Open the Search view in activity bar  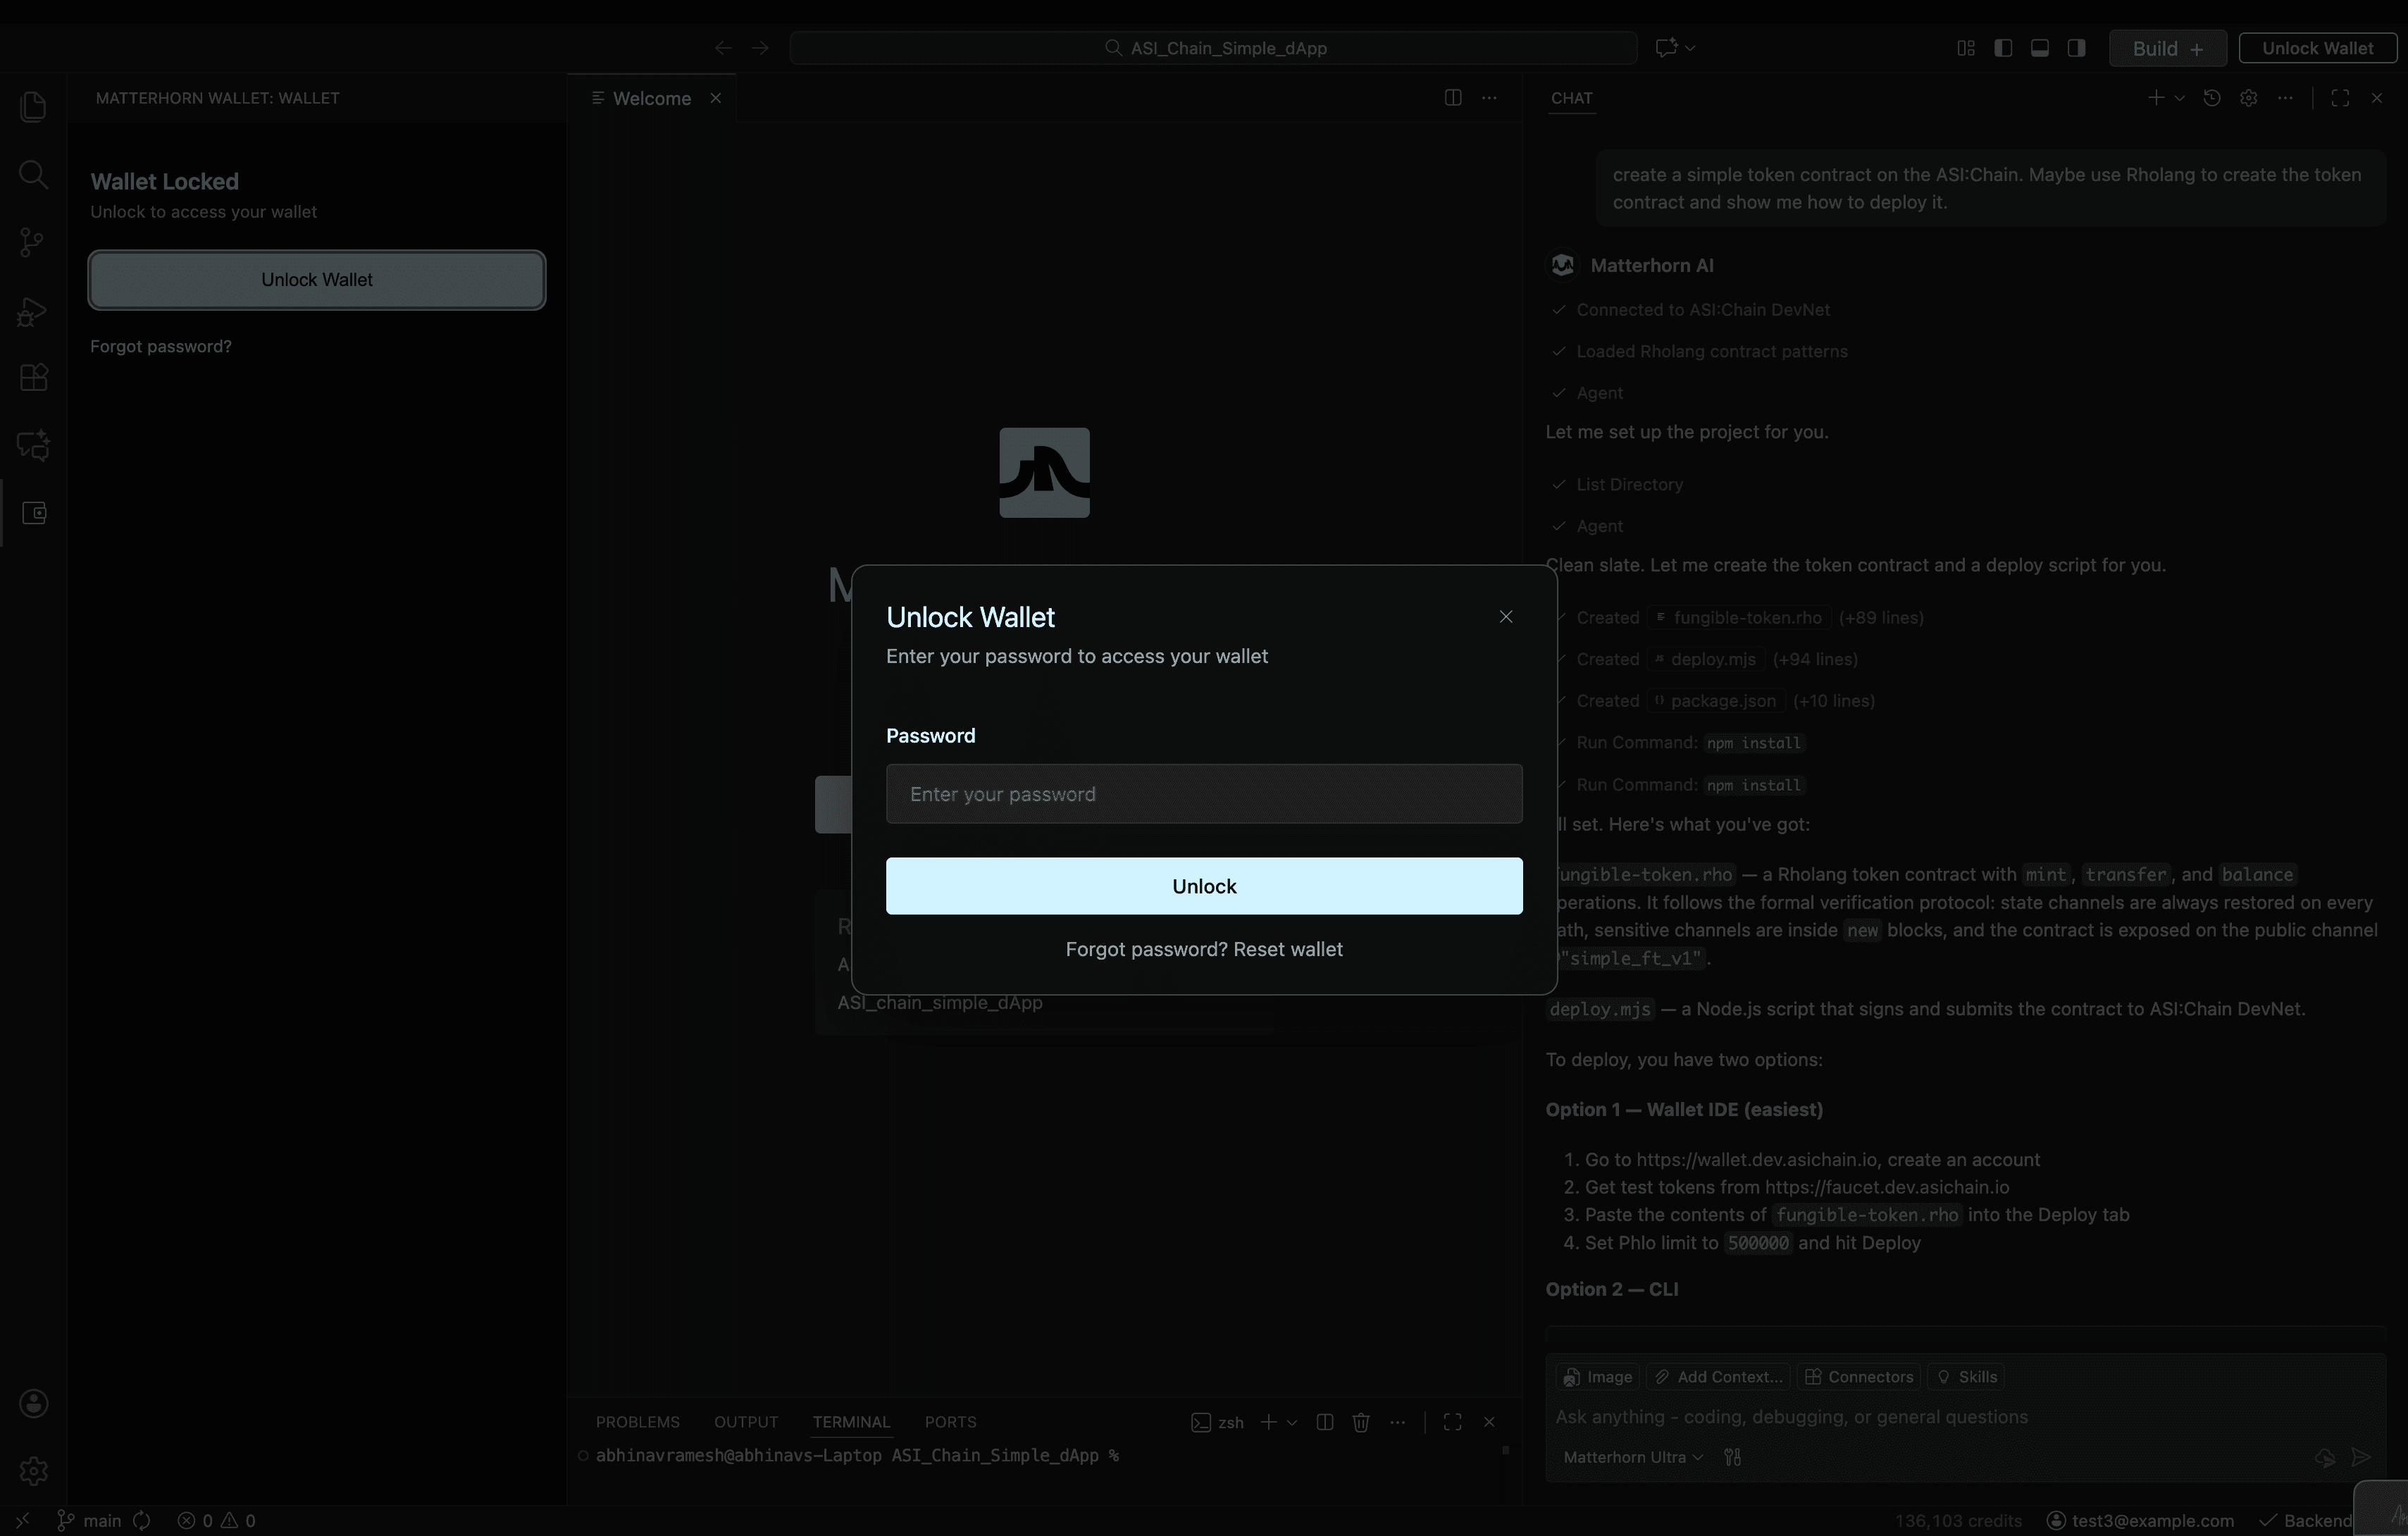[33, 175]
